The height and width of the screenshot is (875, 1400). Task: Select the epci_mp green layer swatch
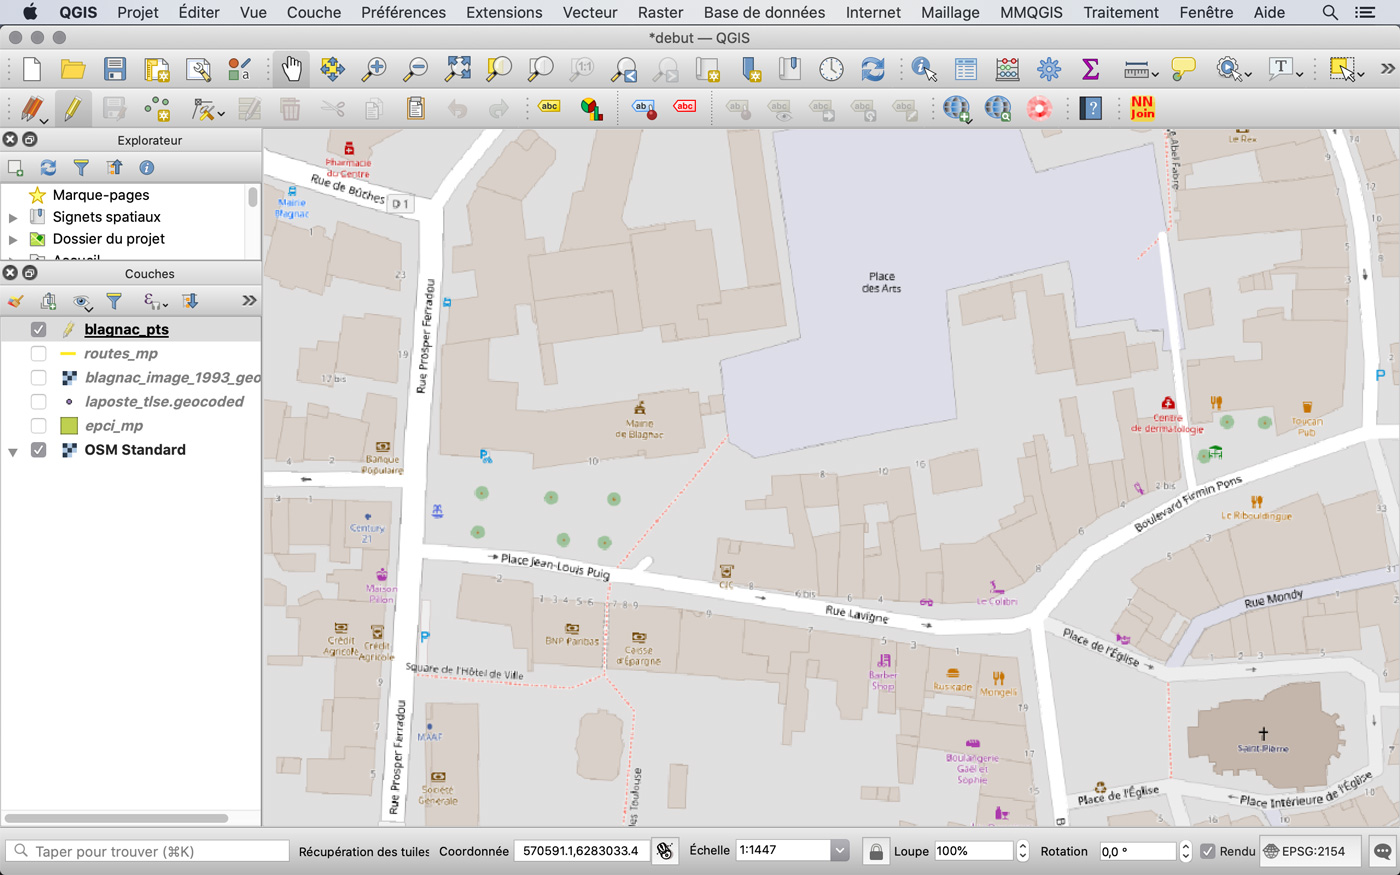69,426
